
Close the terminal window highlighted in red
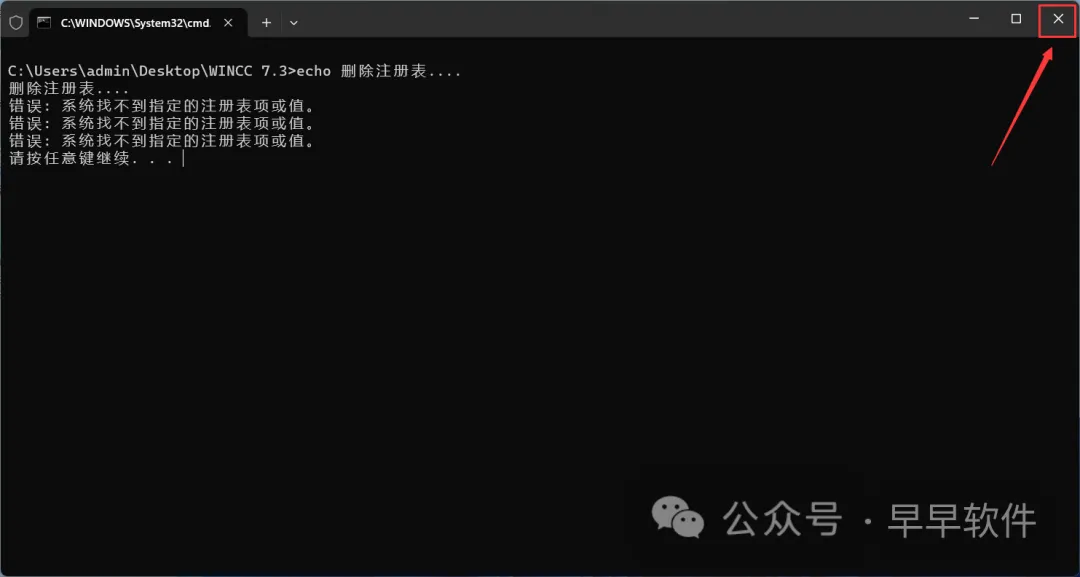click(1058, 19)
